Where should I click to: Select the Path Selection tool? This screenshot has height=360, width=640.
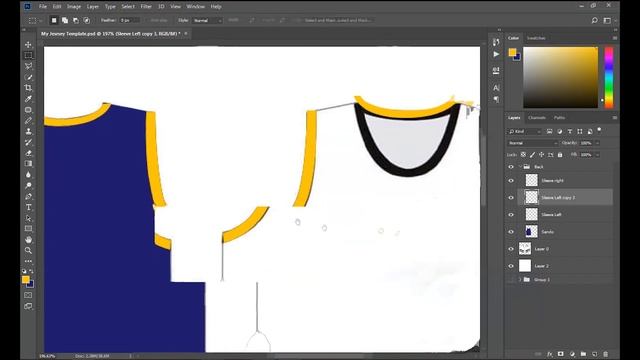pos(28,218)
